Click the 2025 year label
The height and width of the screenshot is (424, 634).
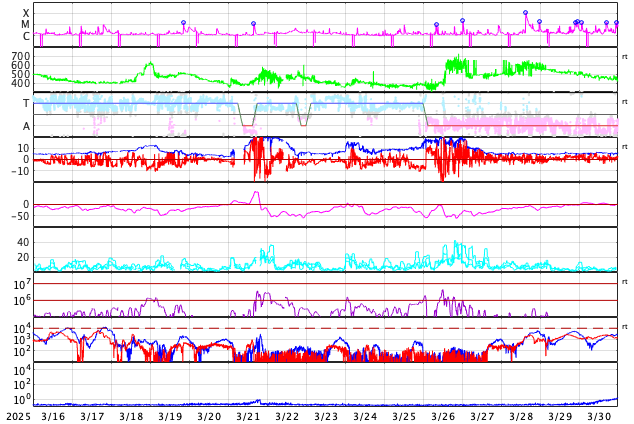[x=19, y=416]
